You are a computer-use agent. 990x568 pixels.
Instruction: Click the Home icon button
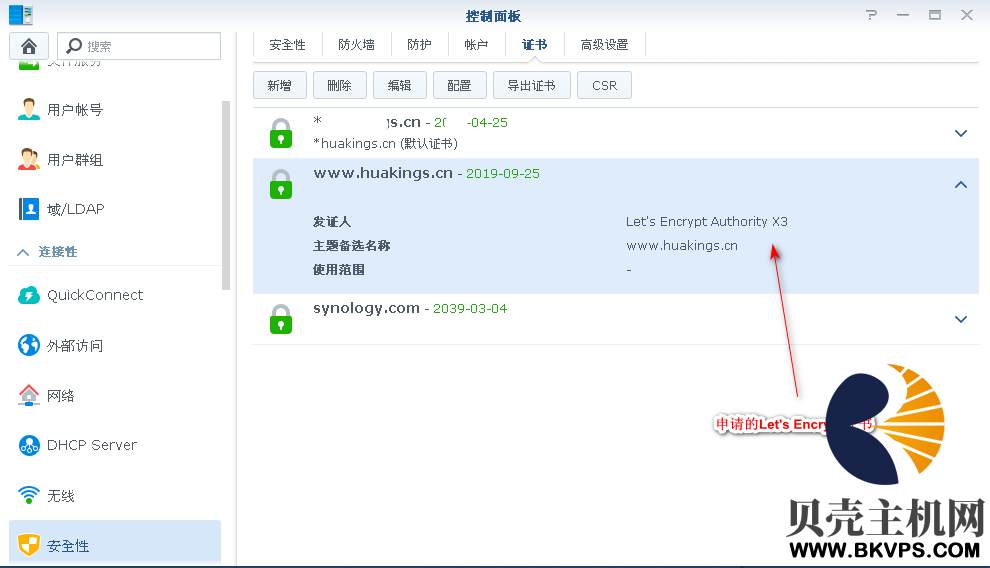pos(29,47)
